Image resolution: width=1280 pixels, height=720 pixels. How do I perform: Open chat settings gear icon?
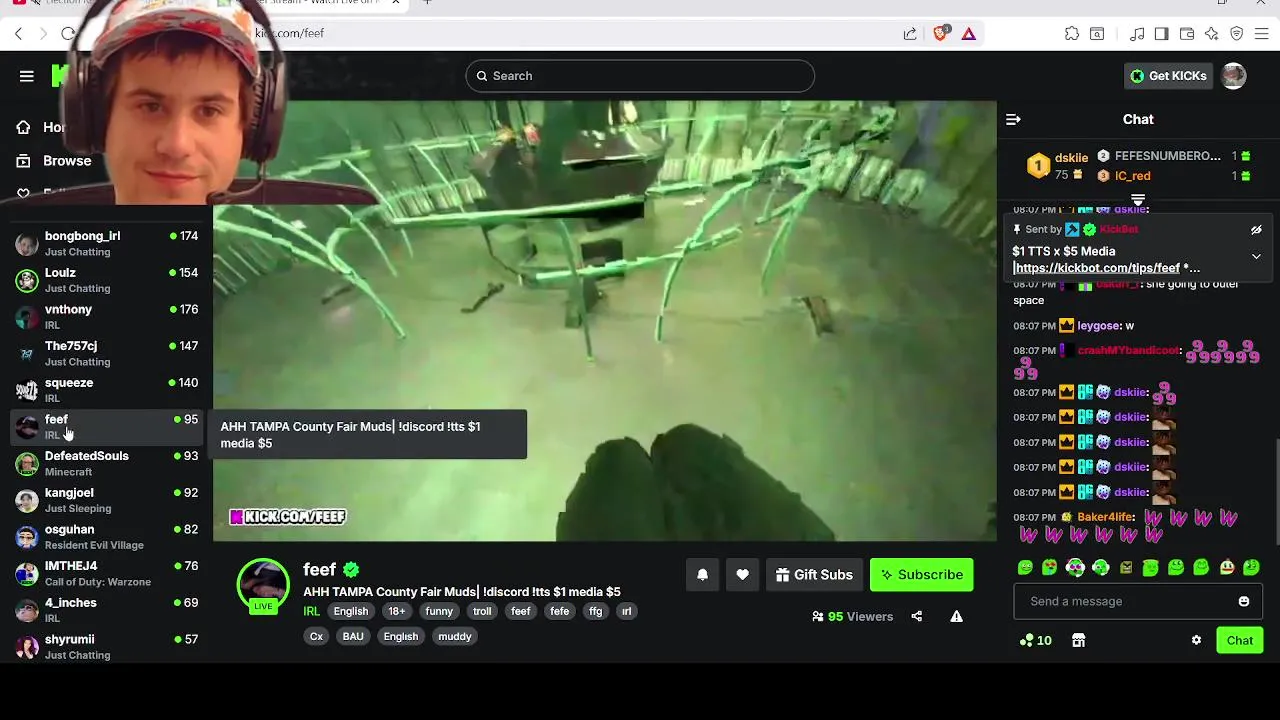point(1196,641)
